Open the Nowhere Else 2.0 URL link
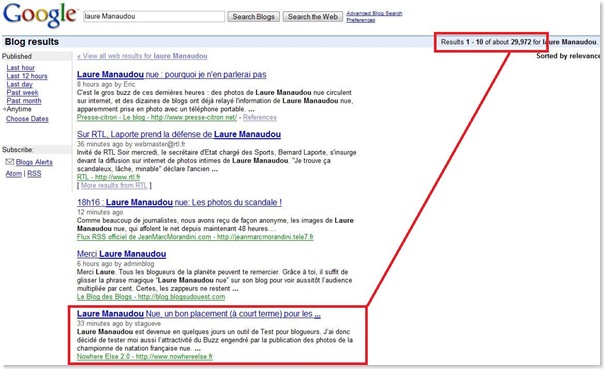604x369 pixels. click(x=145, y=356)
